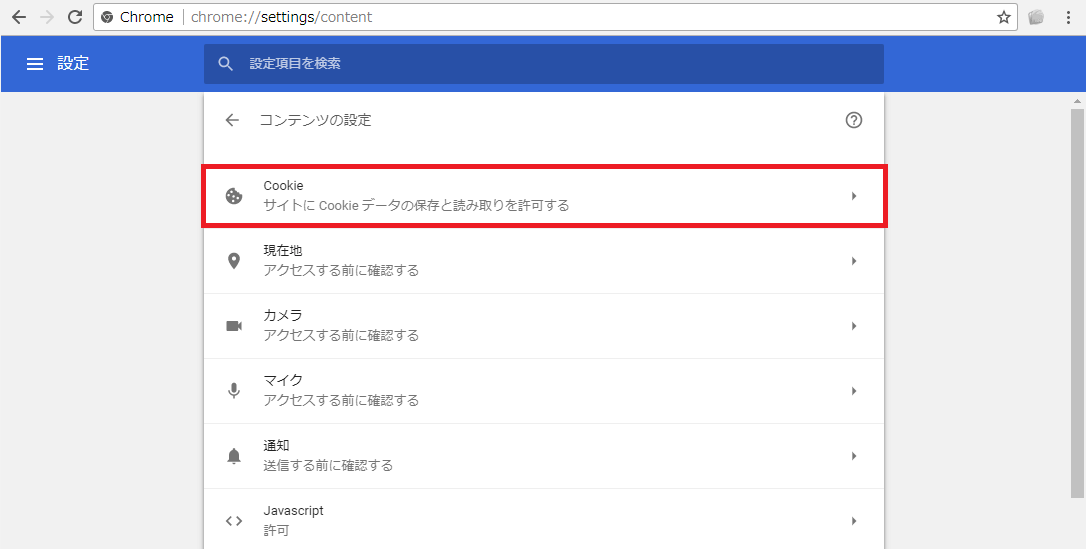
Task: Open the マイク settings entry
Action: (544, 391)
